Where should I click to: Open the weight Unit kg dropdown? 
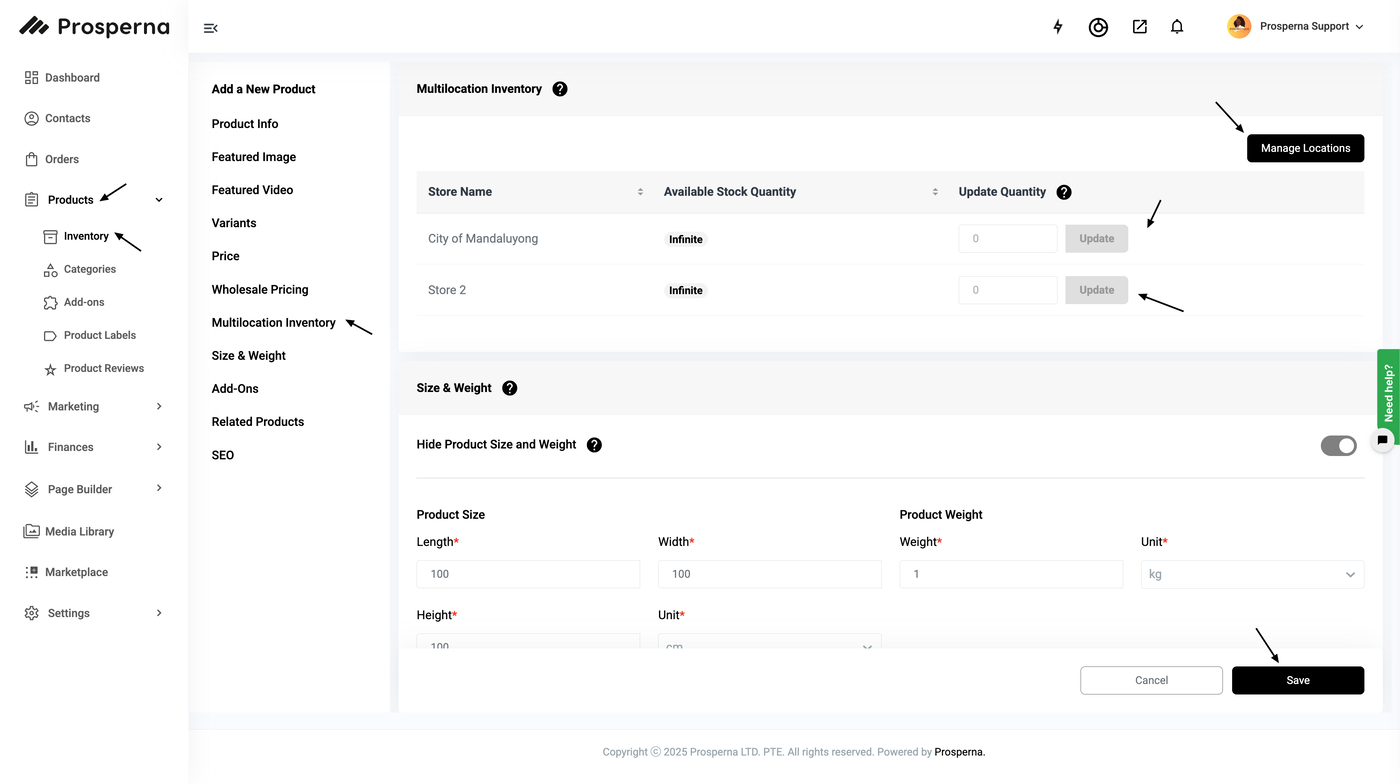pos(1252,574)
